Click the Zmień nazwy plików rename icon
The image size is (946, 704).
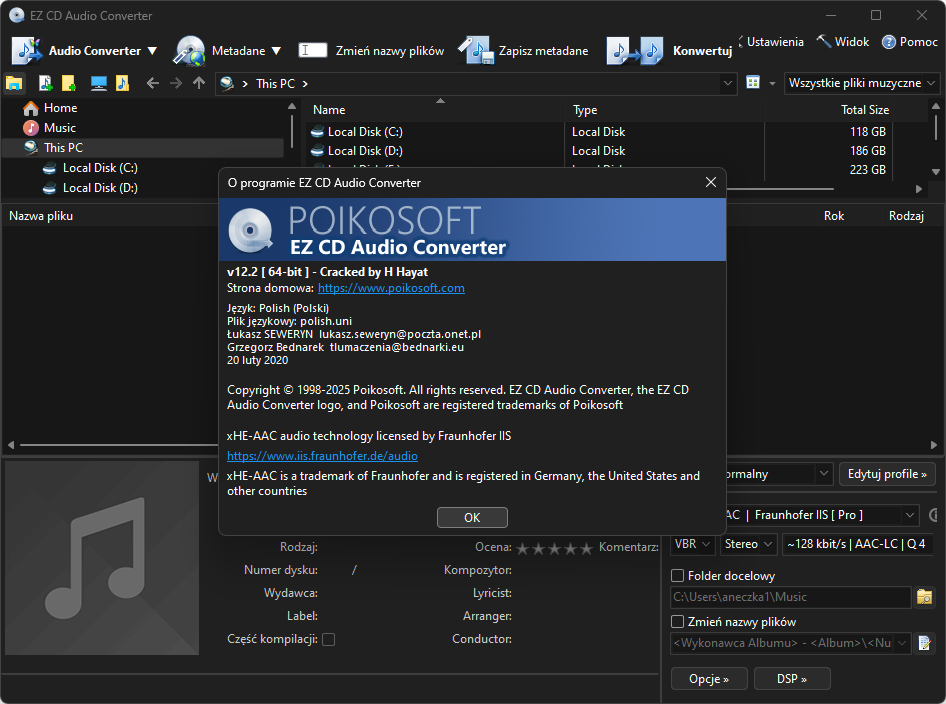pyautogui.click(x=313, y=51)
